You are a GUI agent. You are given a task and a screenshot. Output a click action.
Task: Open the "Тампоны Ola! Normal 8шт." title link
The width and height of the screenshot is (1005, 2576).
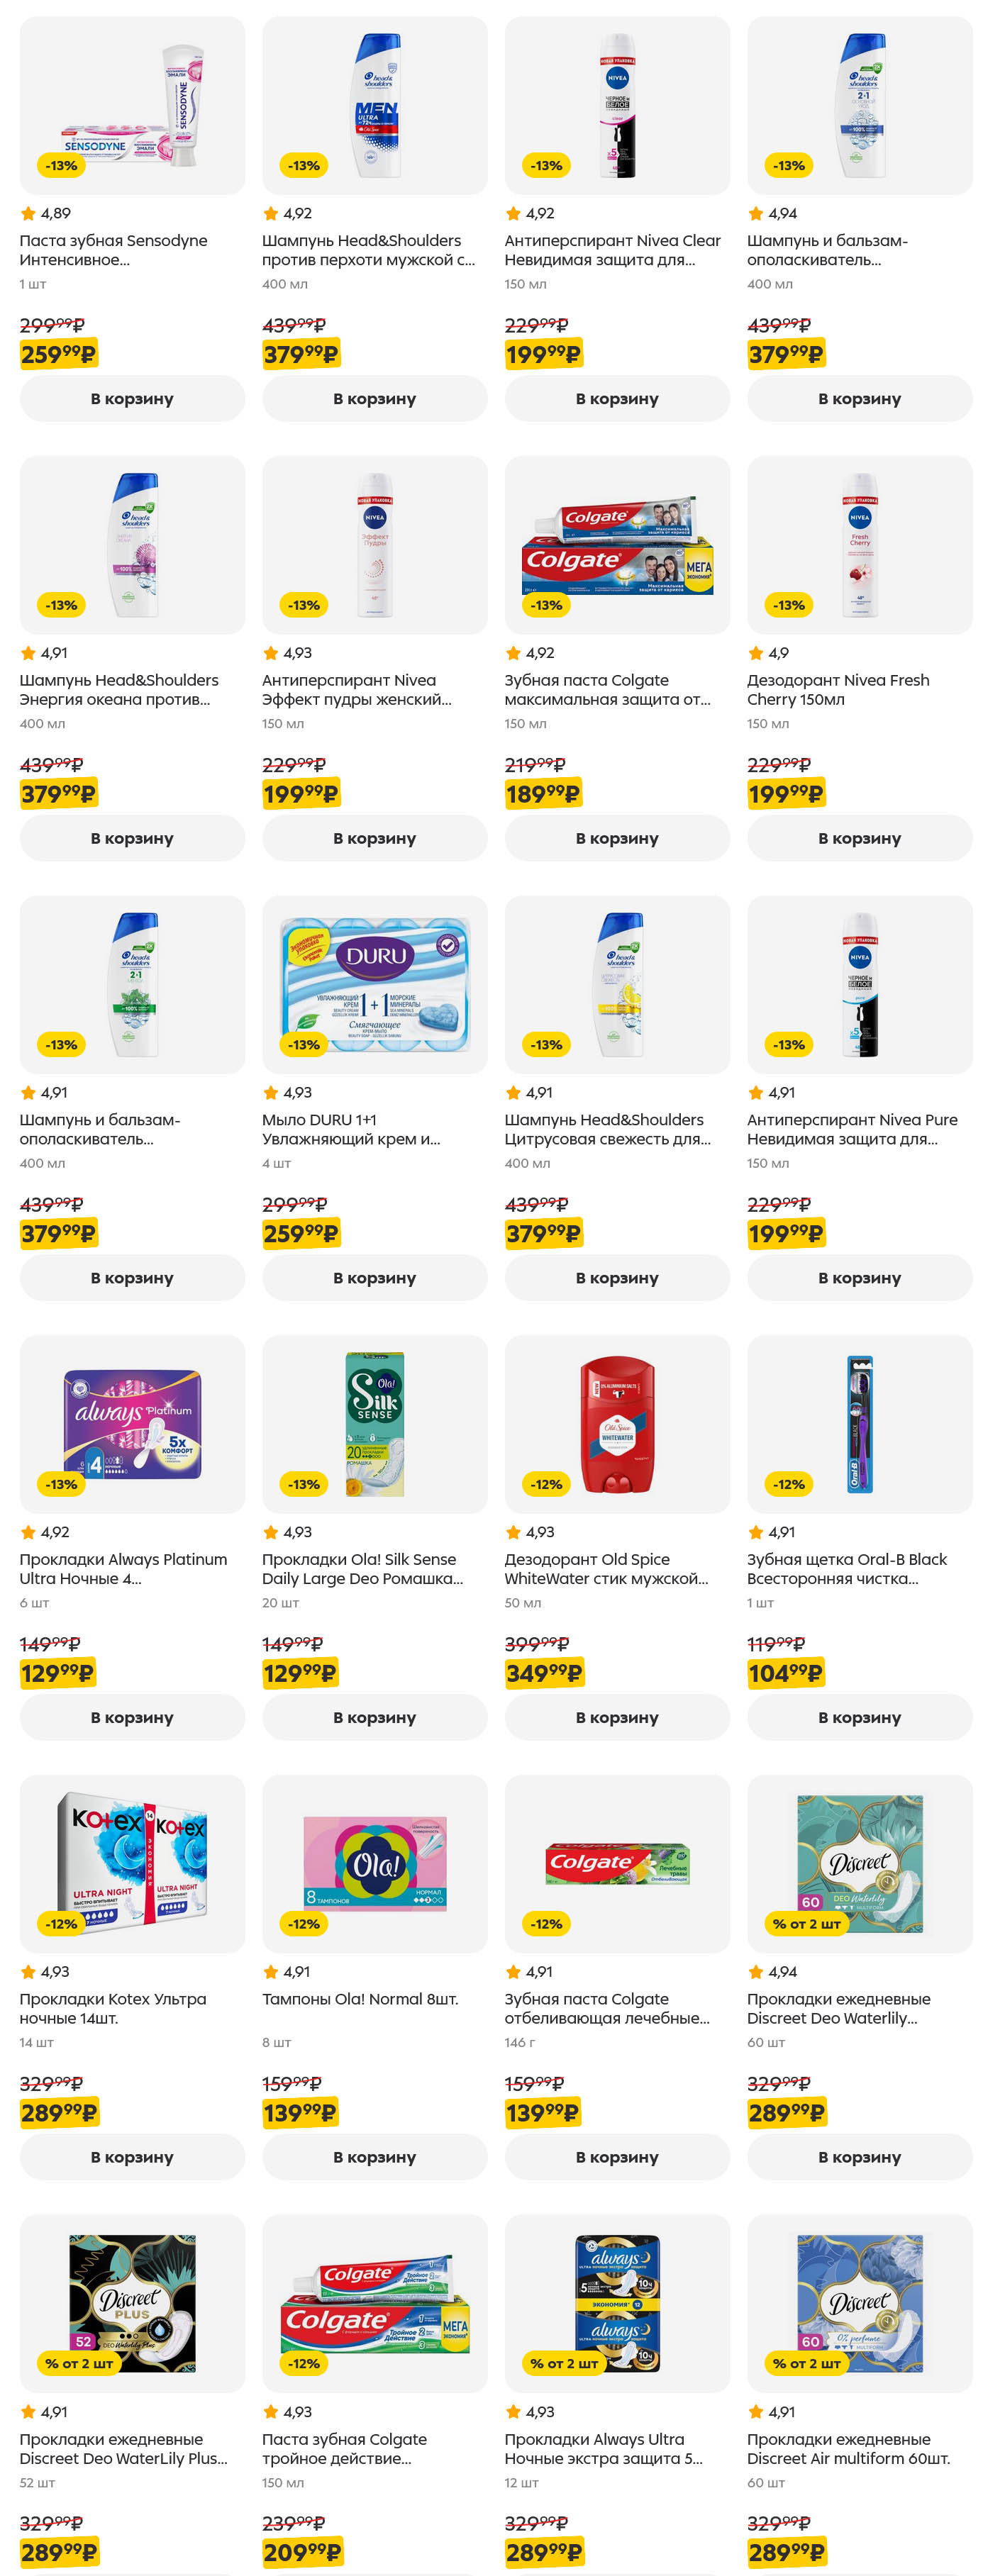[360, 2000]
